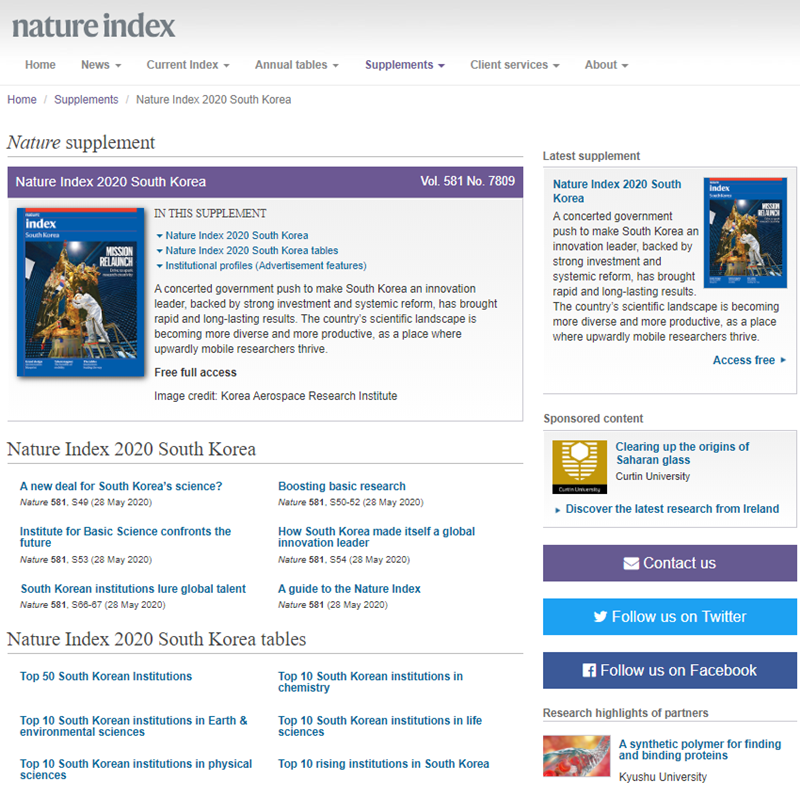The height and width of the screenshot is (796, 800).
Task: Open Top 10 institutions in Earth & environmental sciences
Action: tap(134, 726)
